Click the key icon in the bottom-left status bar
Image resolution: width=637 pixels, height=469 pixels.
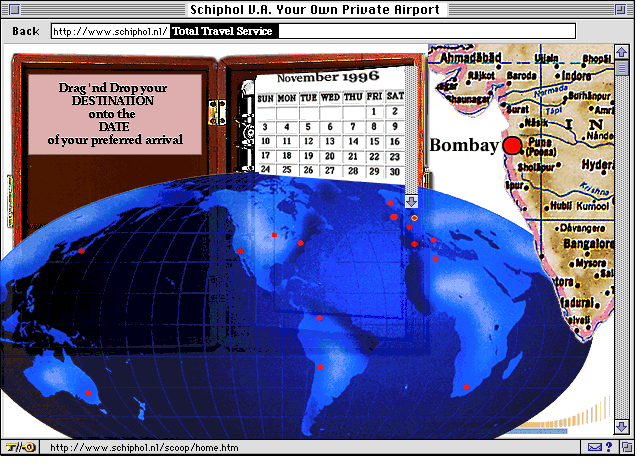(21, 447)
